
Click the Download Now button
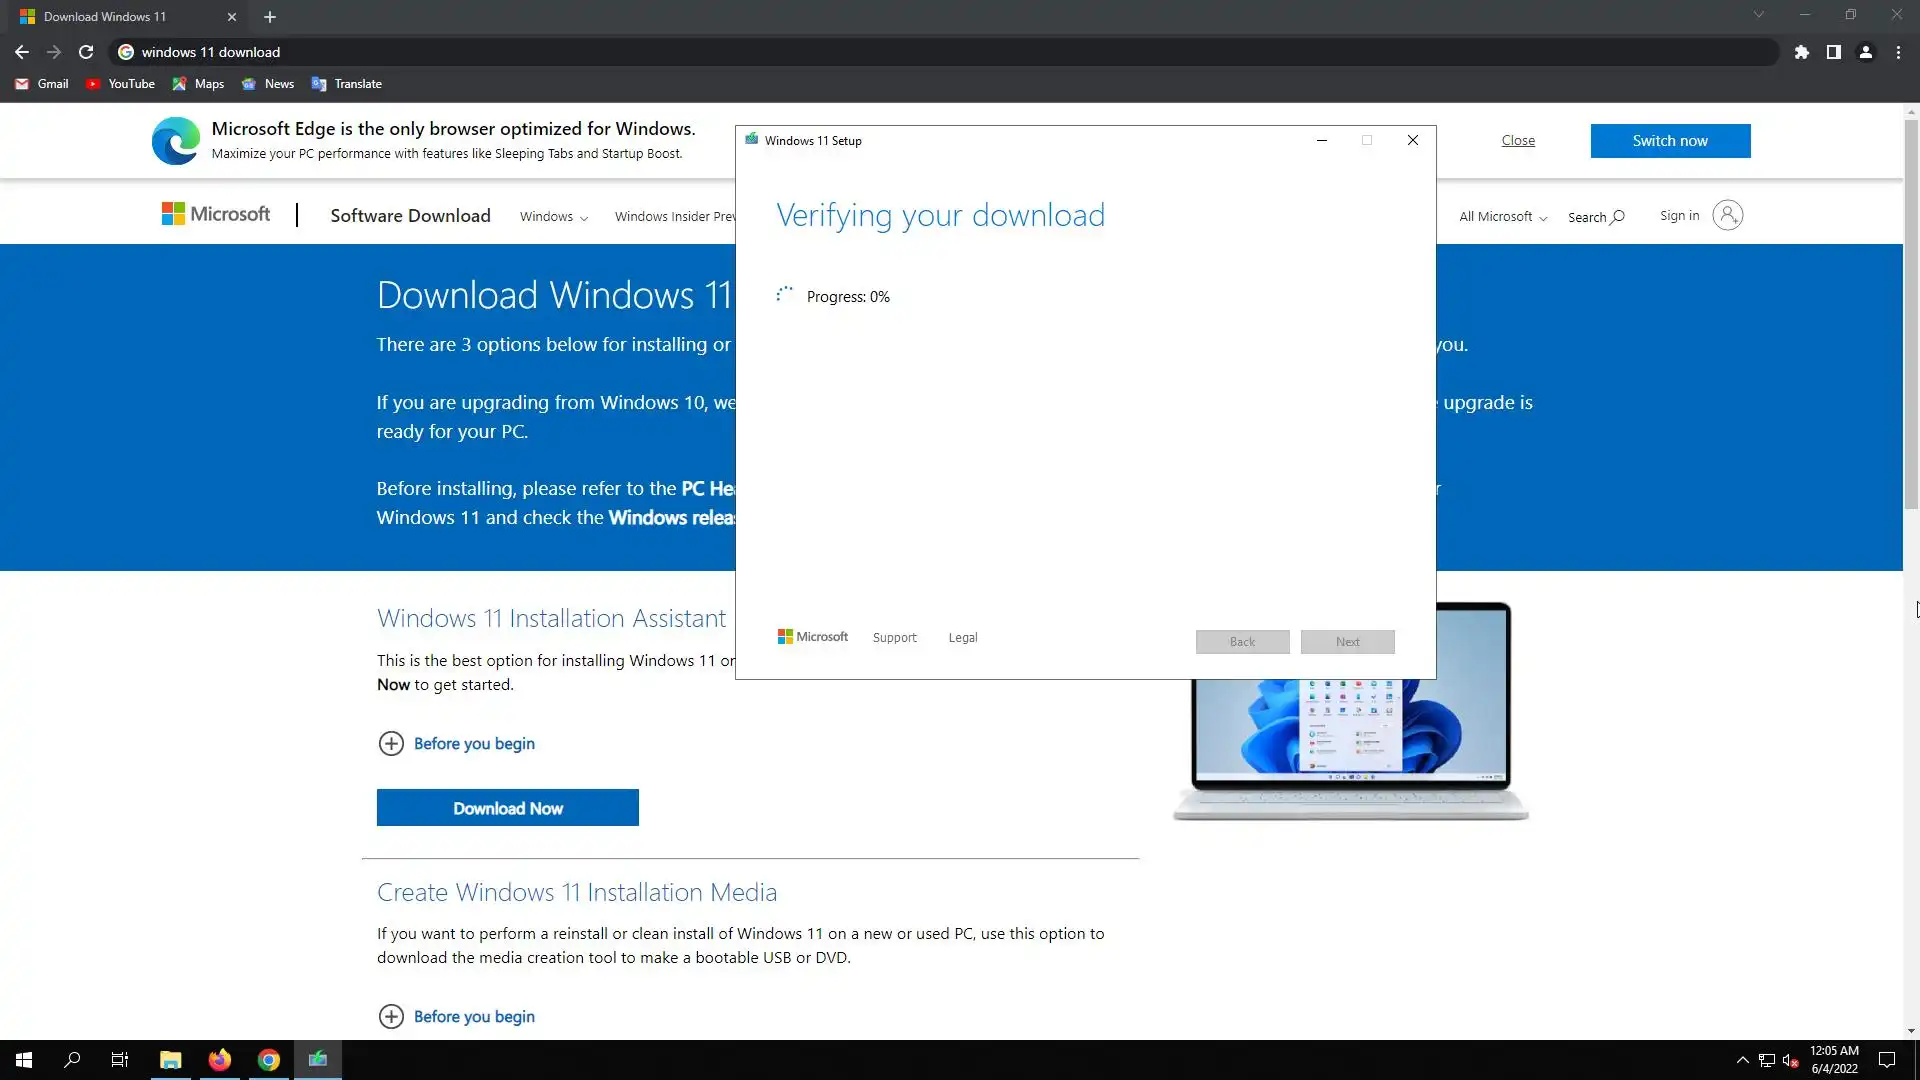click(x=507, y=808)
